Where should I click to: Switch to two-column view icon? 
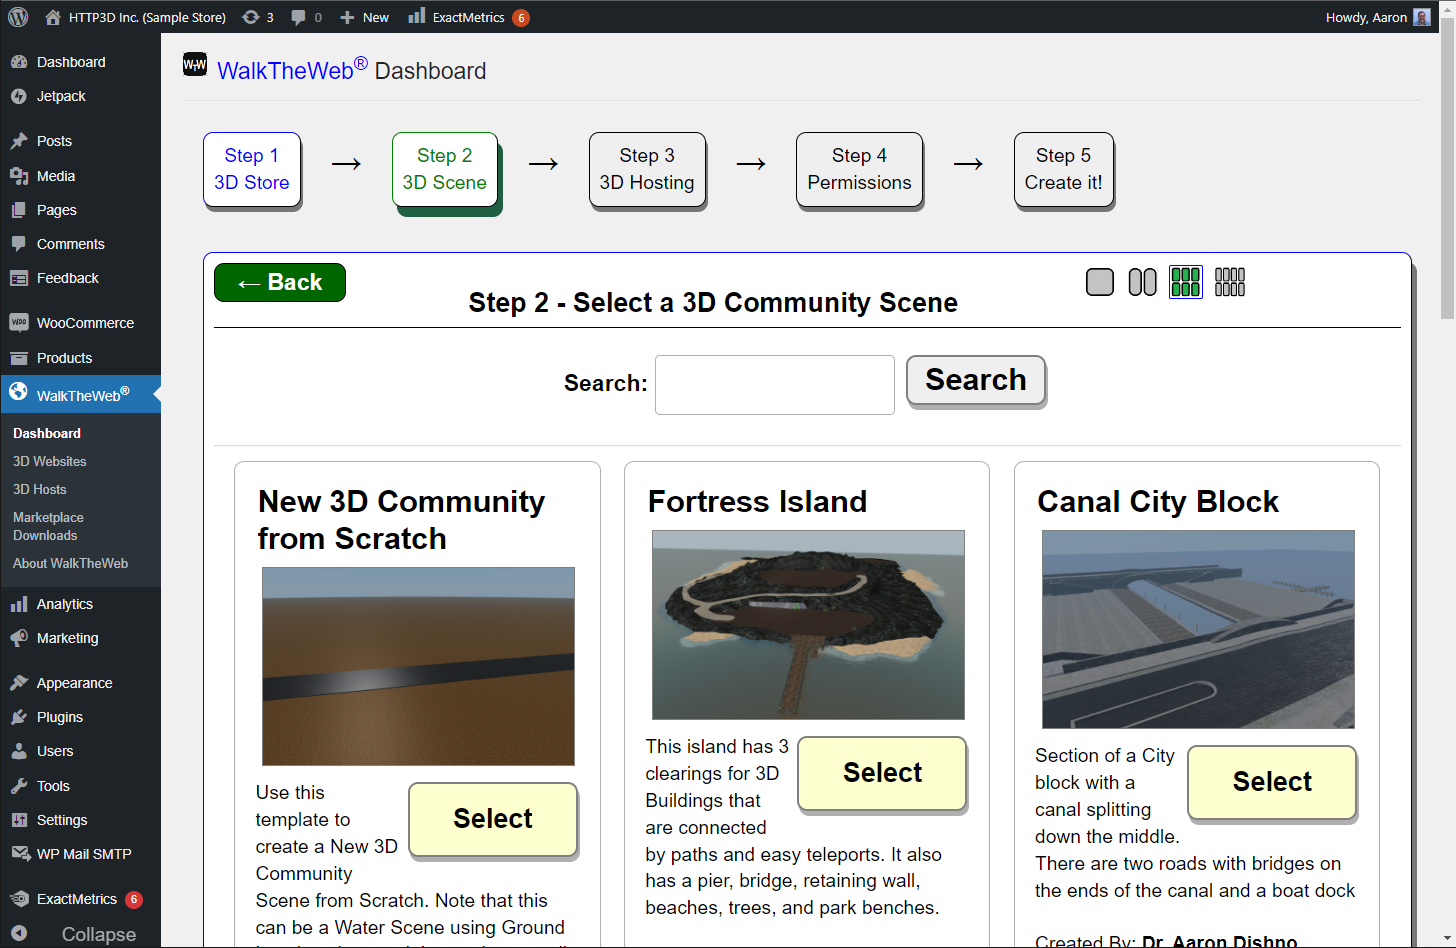(x=1143, y=282)
